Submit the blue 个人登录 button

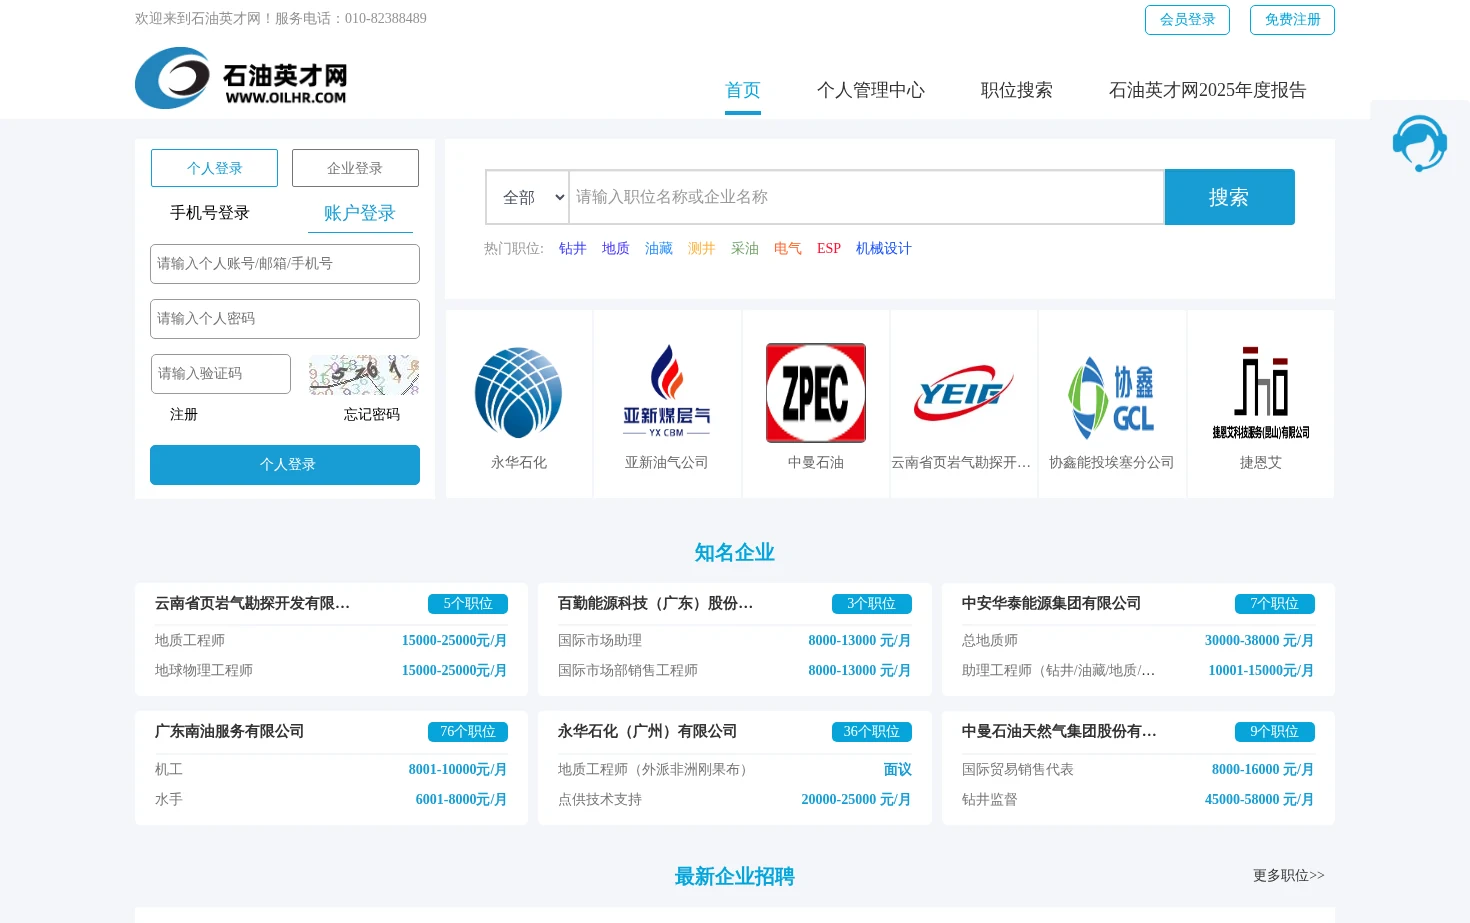point(285,465)
